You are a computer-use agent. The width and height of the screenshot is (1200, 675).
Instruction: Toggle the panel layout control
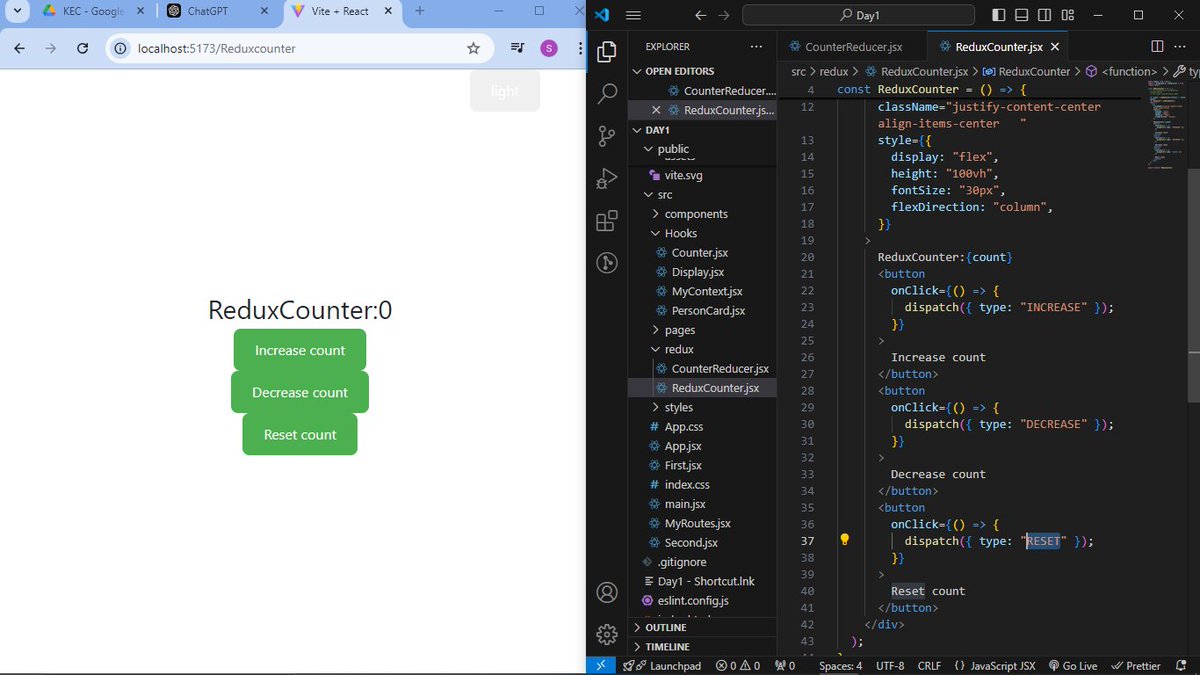coord(1020,15)
